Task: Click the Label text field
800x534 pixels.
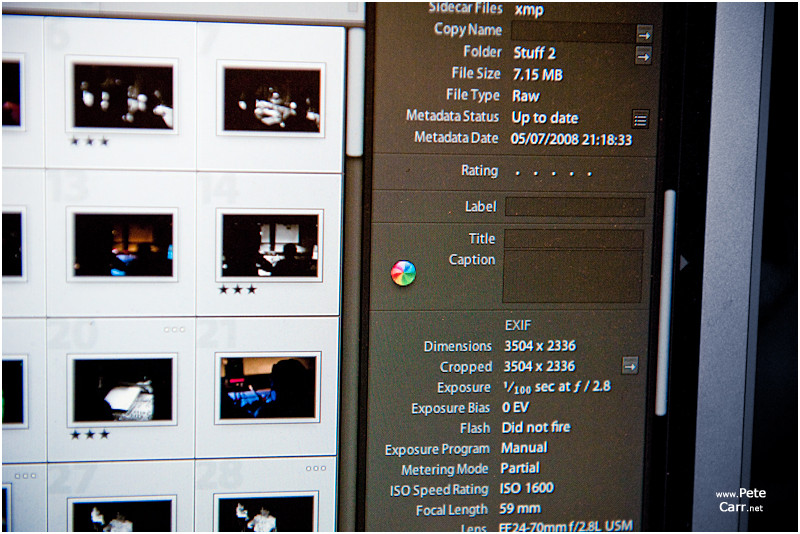Action: (574, 207)
